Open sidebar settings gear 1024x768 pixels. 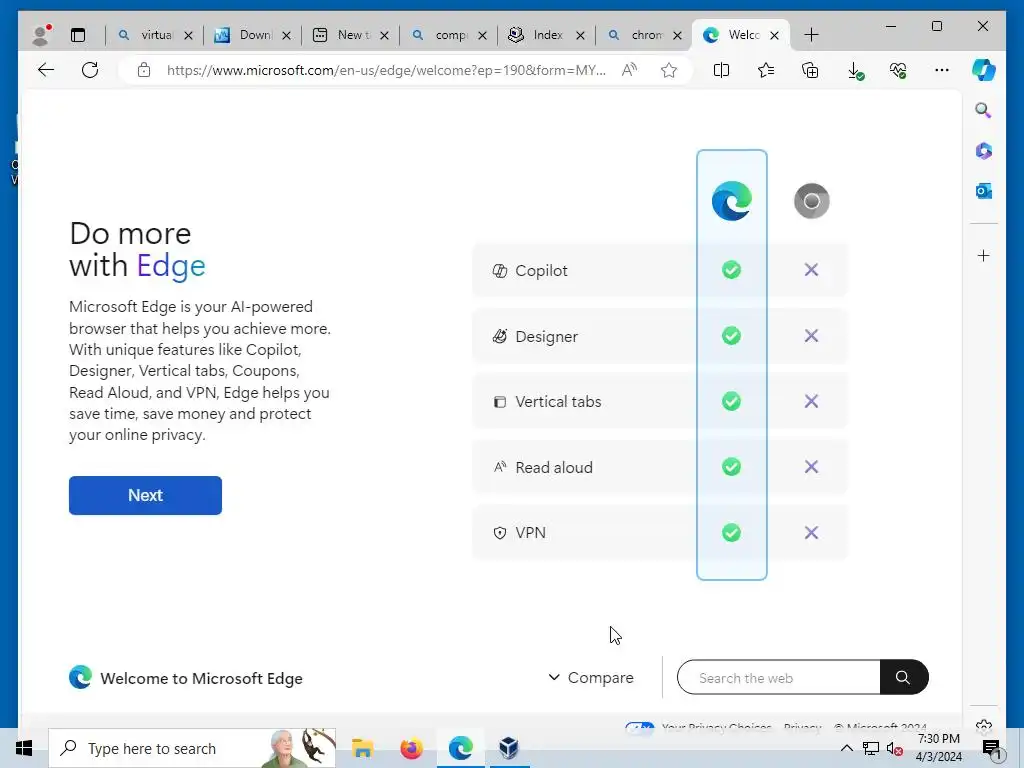(x=984, y=725)
